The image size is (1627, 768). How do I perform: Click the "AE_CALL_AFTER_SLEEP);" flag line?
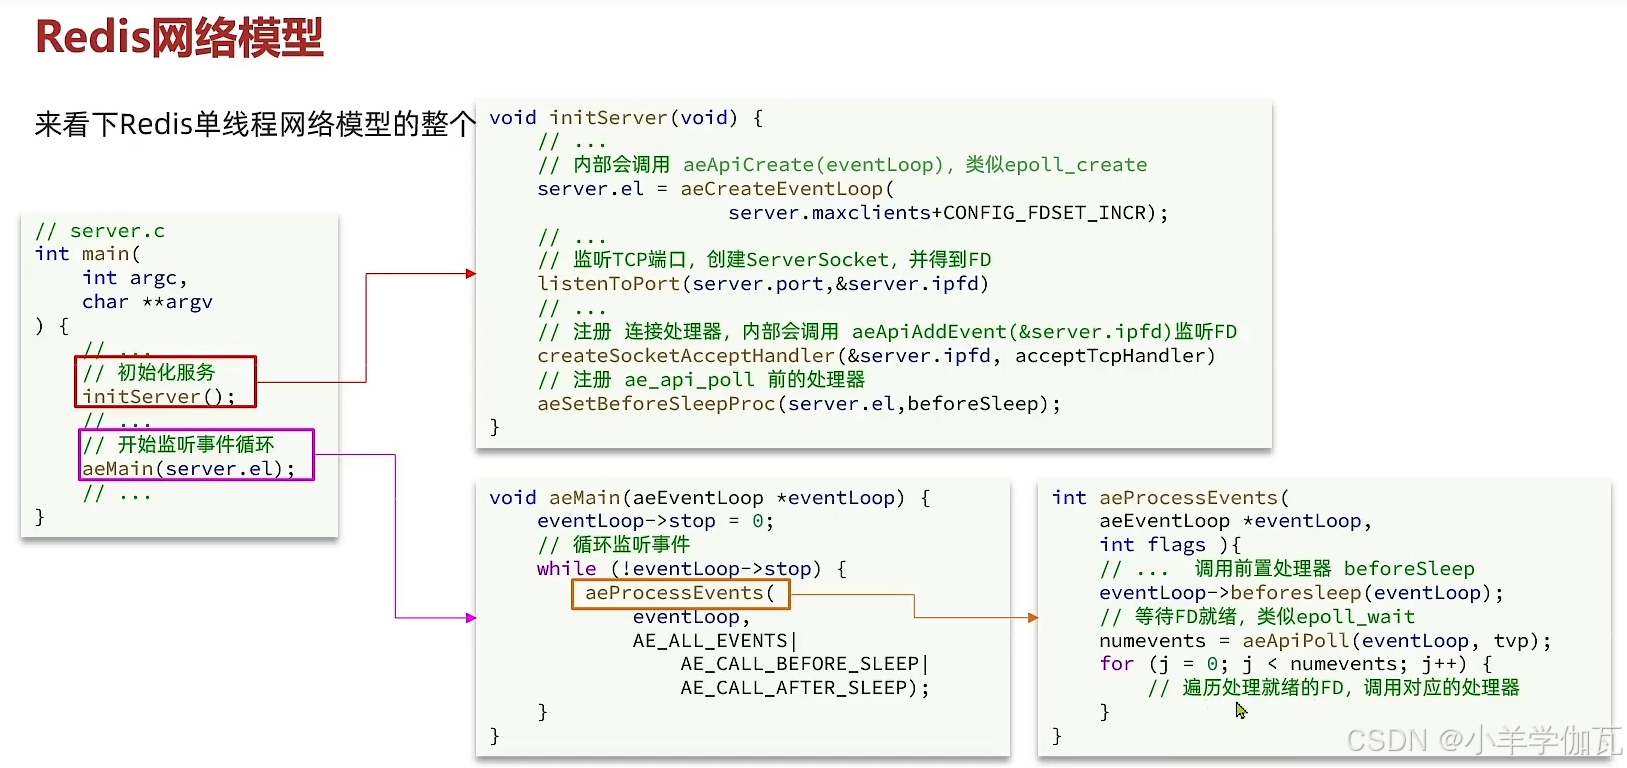point(805,688)
